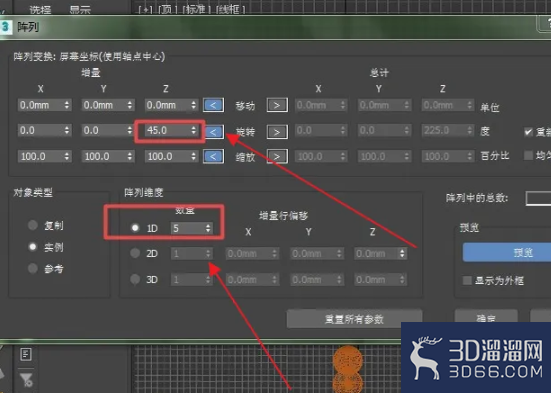Click the Scale (缩放) left arrow button
This screenshot has width=551, height=393.
213,156
